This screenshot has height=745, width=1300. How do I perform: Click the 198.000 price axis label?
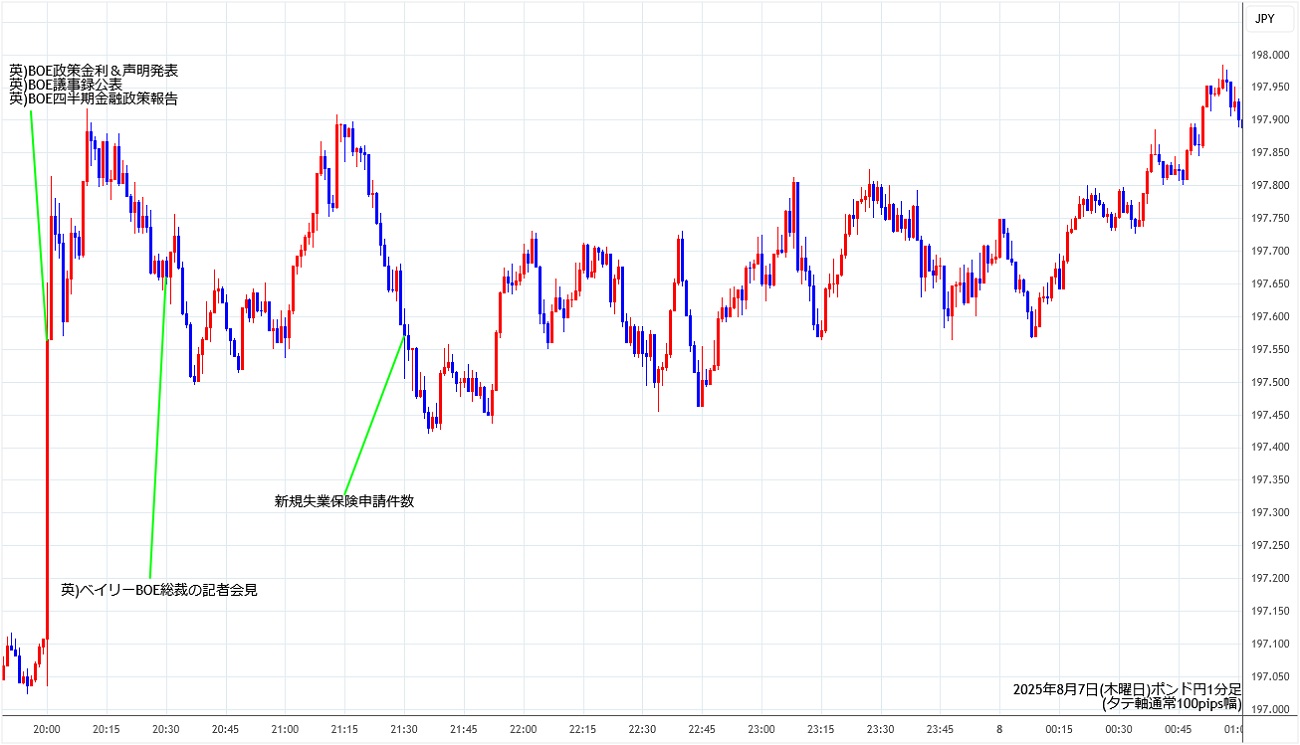coord(1269,55)
